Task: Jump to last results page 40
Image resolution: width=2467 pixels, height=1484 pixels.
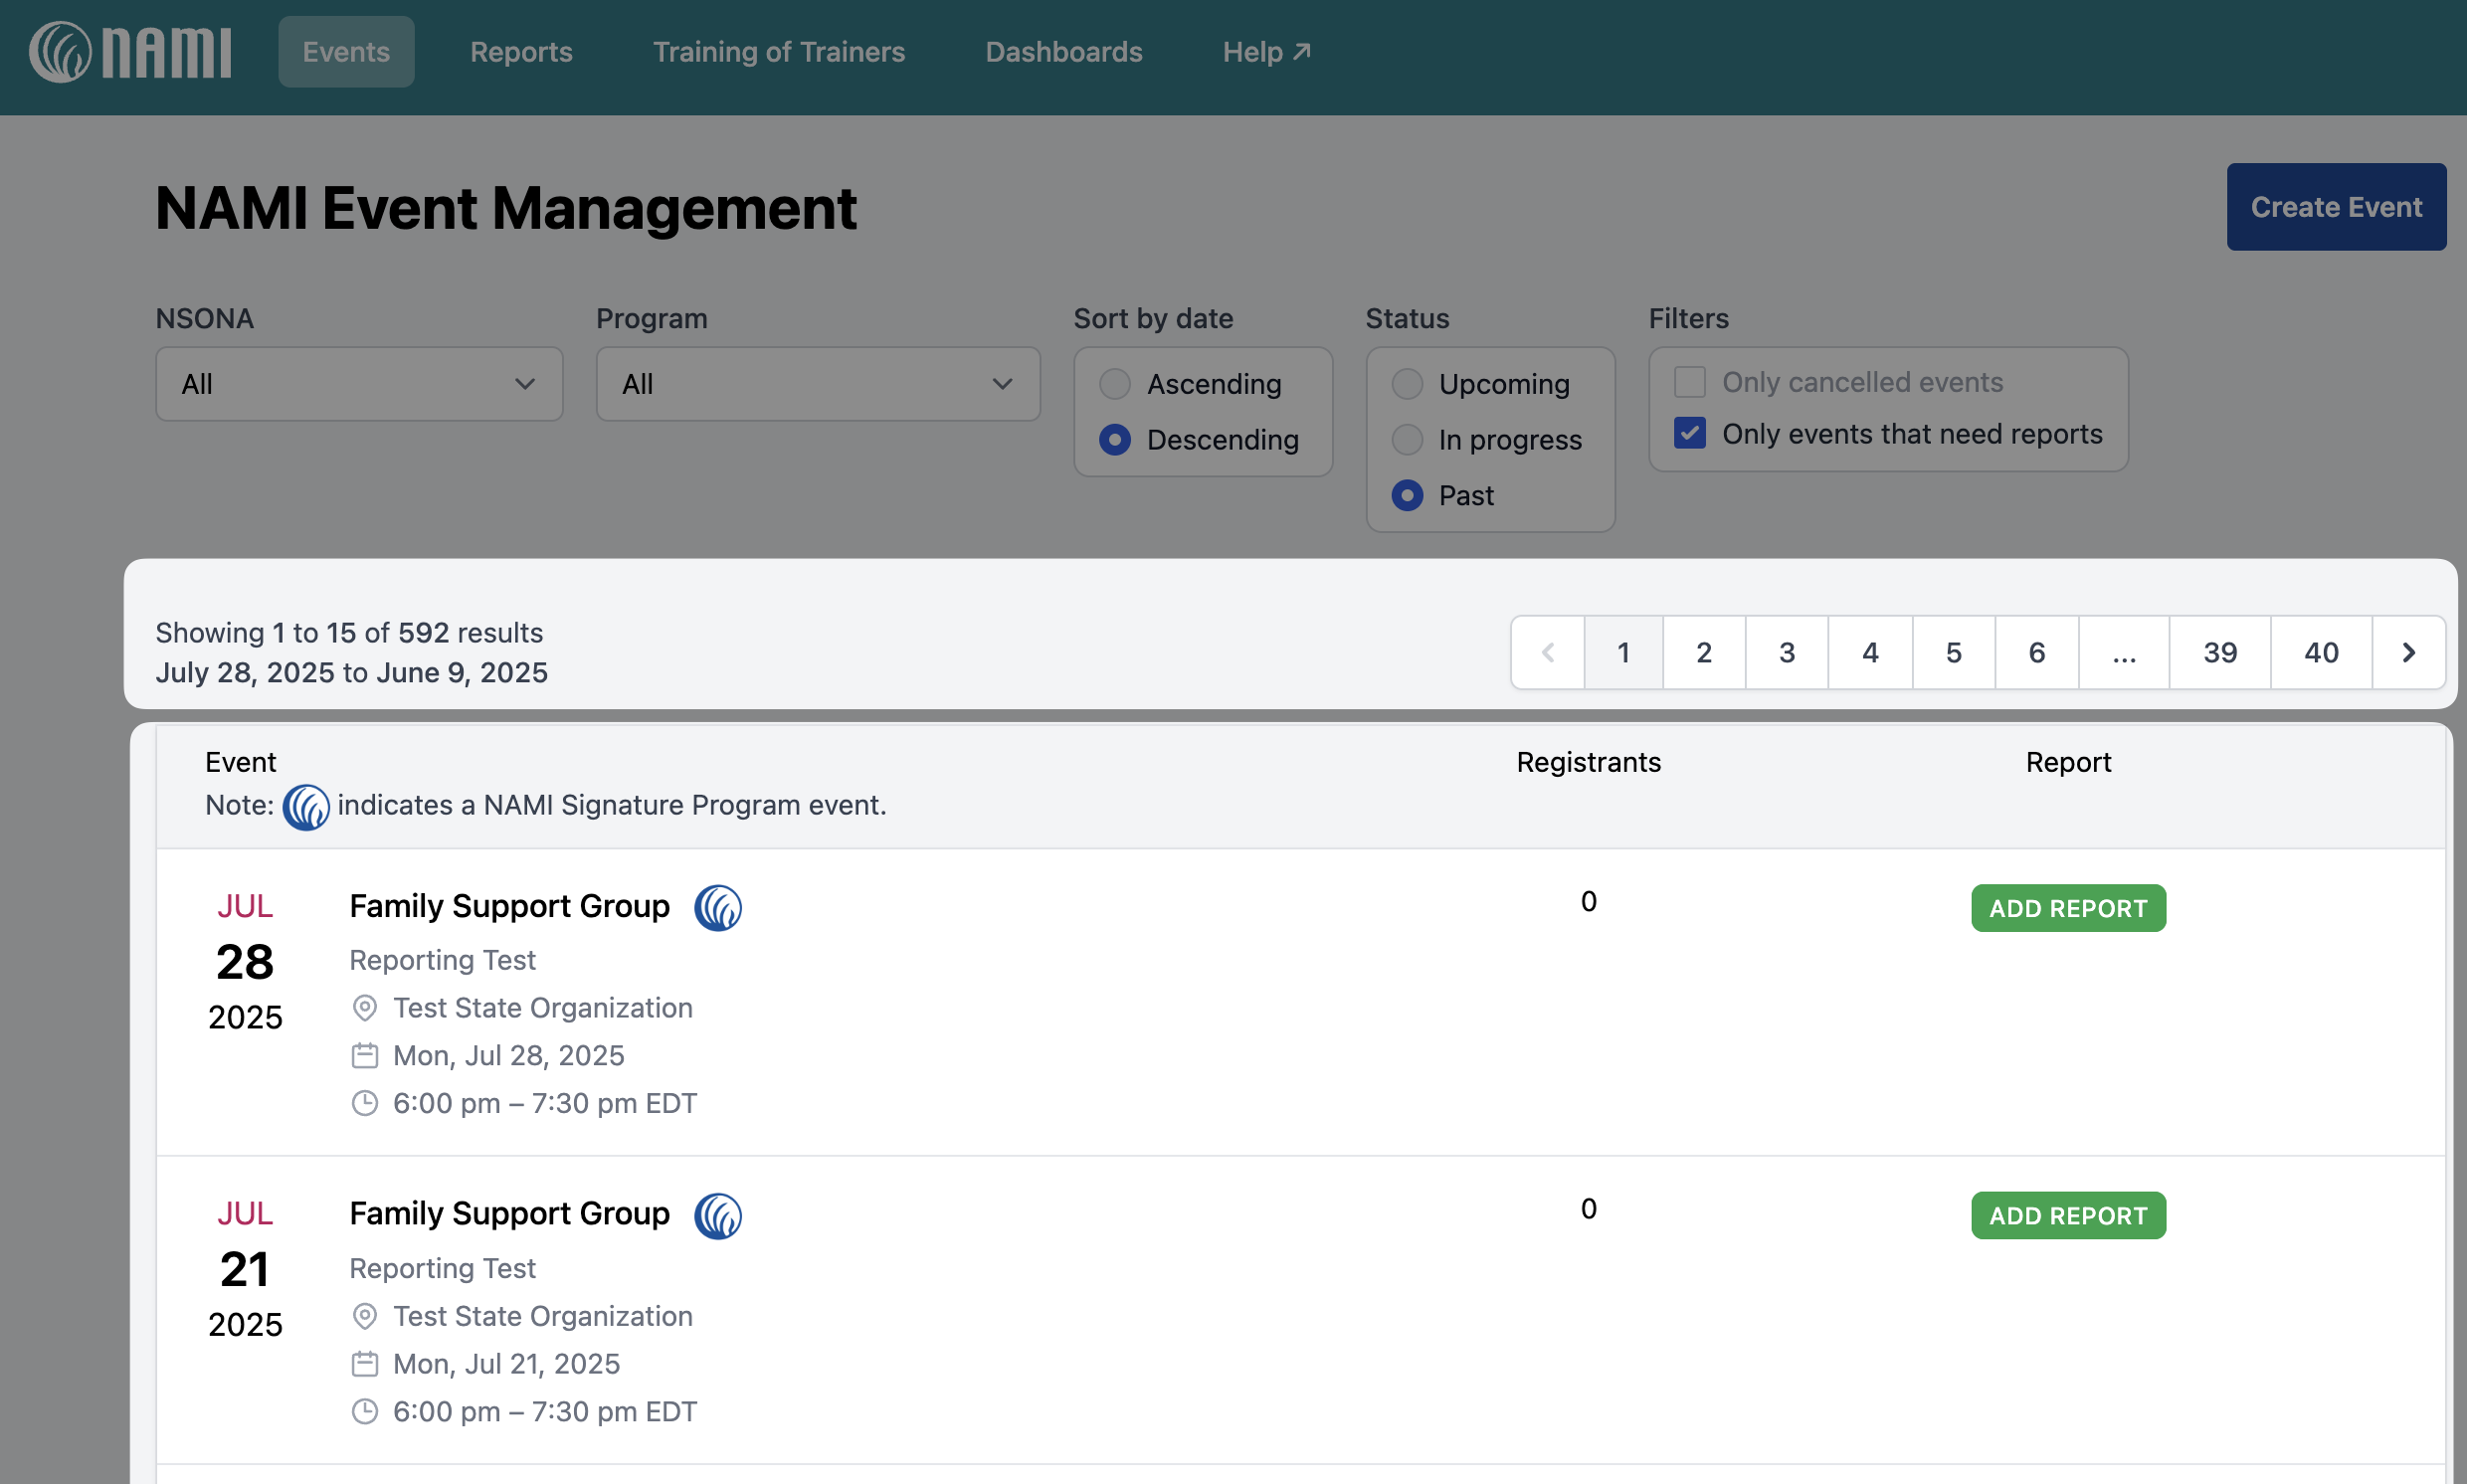Action: pyautogui.click(x=2321, y=653)
